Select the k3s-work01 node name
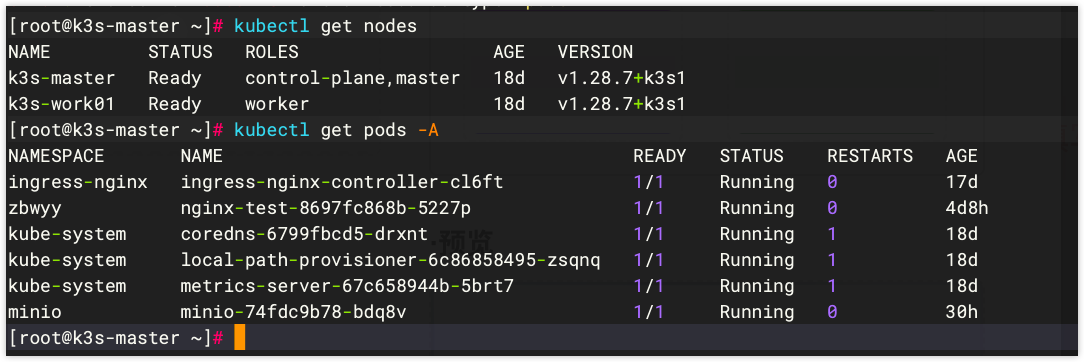 [62, 104]
